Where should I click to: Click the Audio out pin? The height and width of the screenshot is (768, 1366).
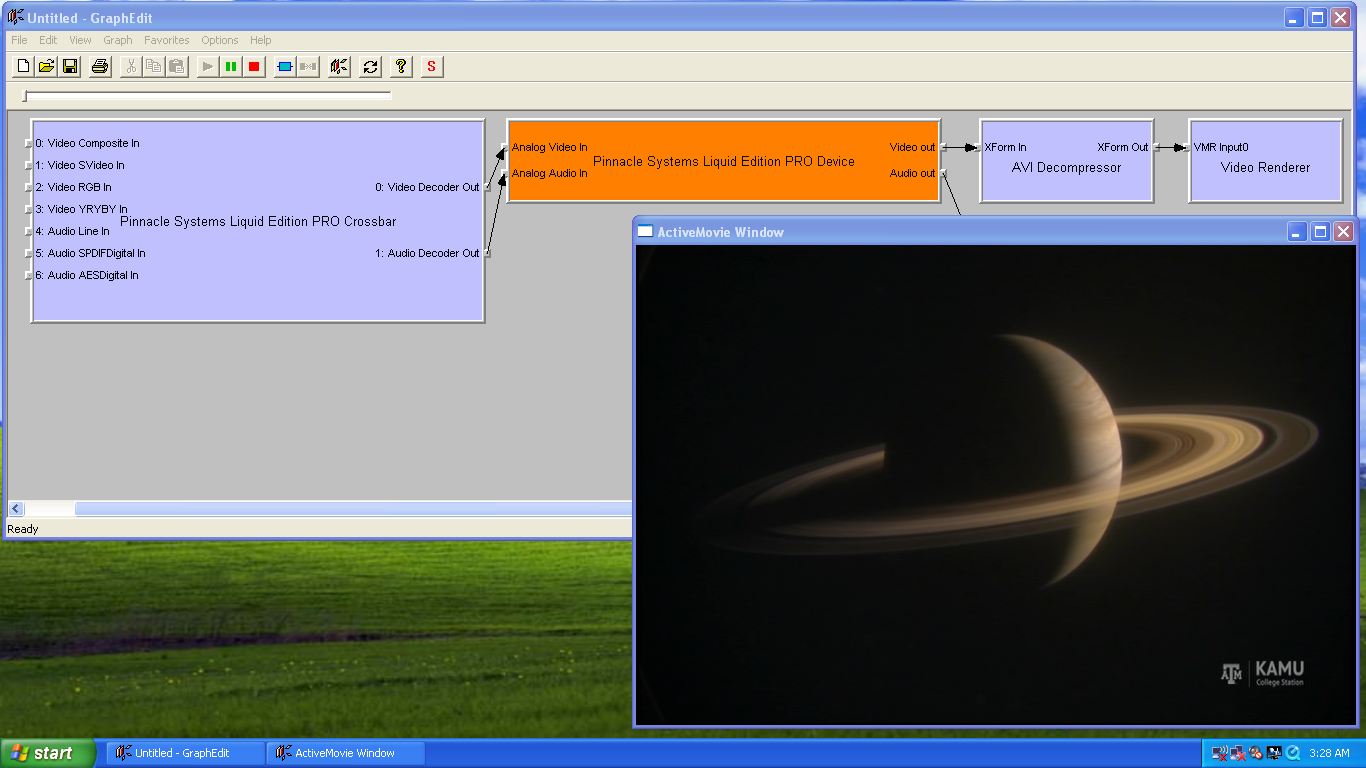[943, 173]
